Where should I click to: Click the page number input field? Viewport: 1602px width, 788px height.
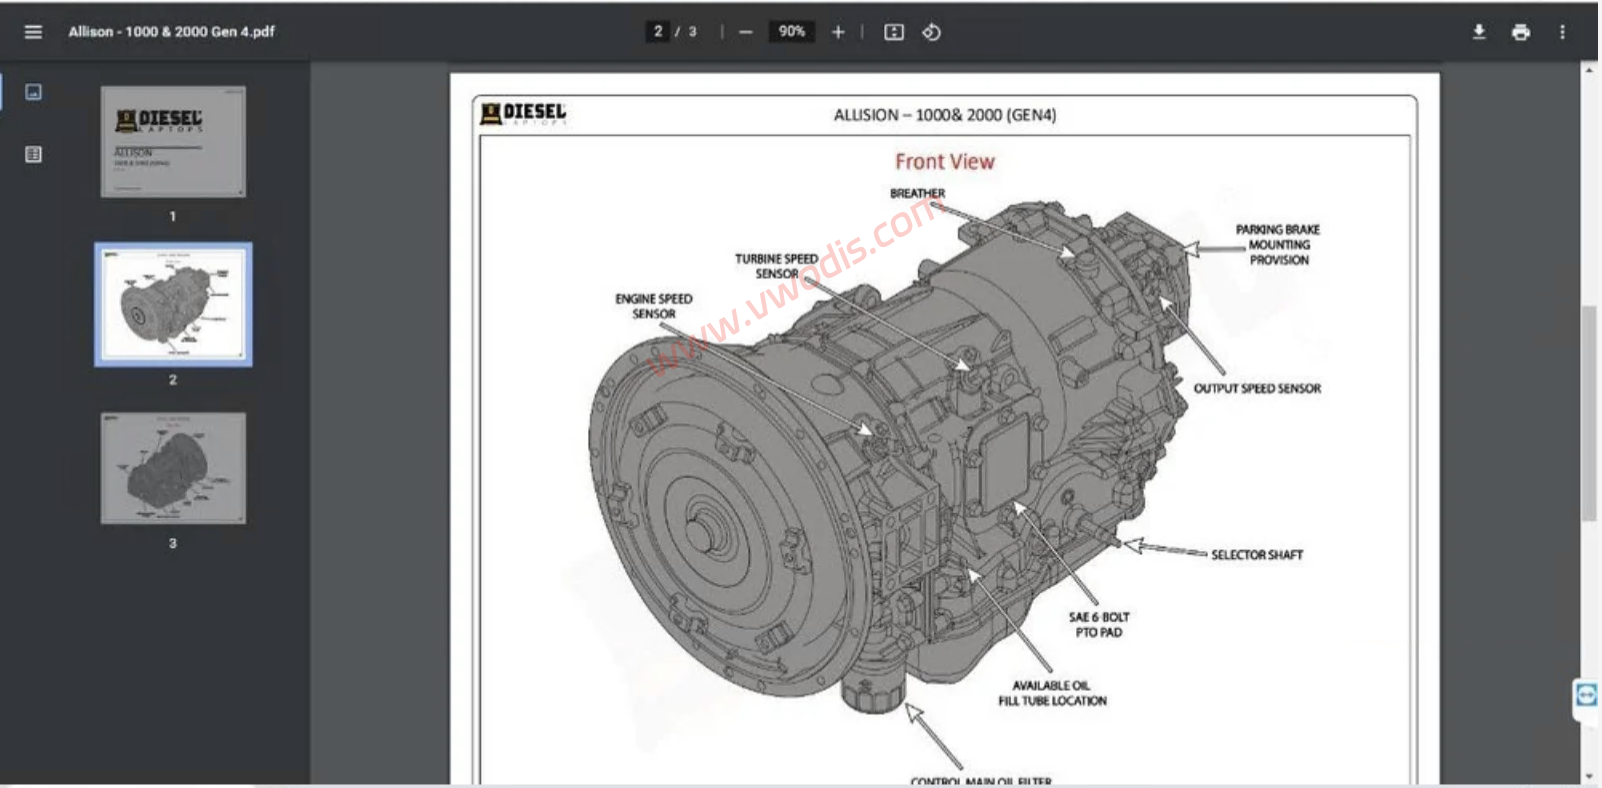(657, 32)
